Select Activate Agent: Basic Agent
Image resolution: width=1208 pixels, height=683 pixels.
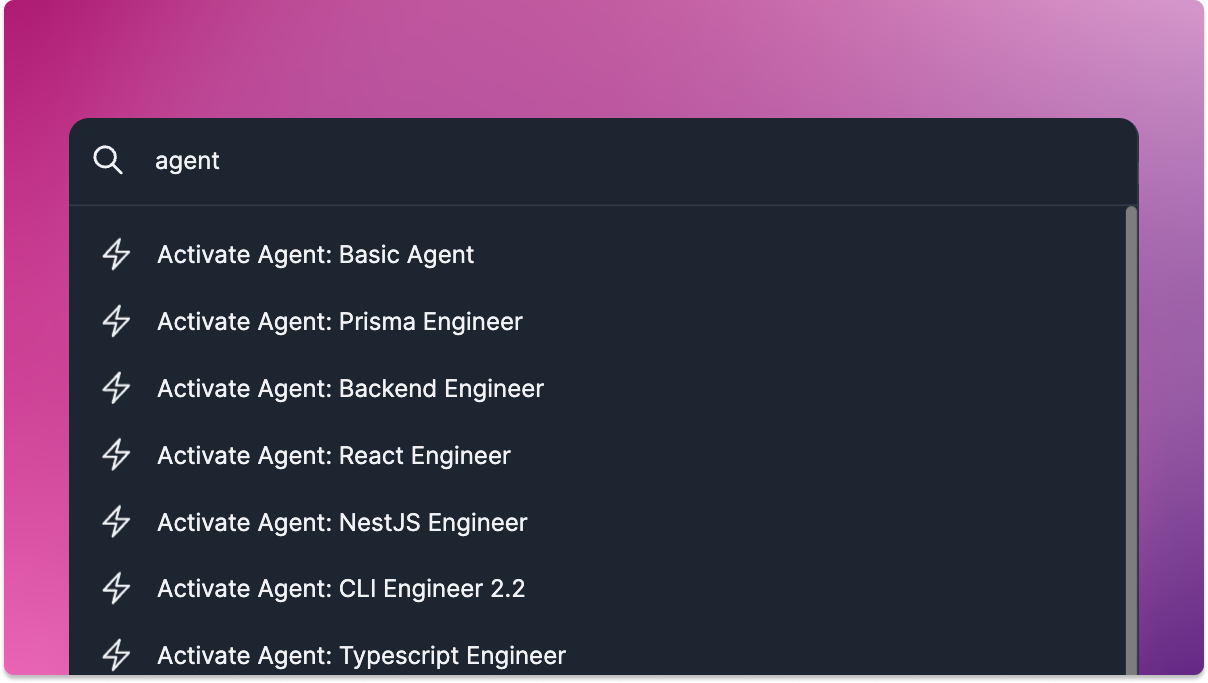[x=597, y=254]
